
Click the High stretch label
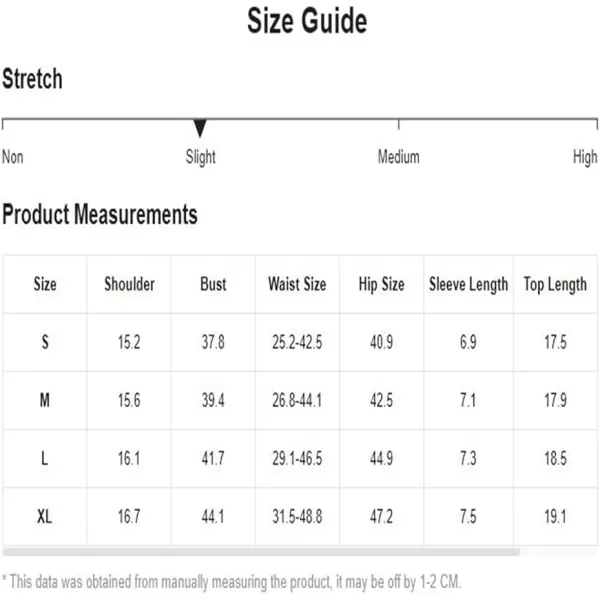(585, 157)
